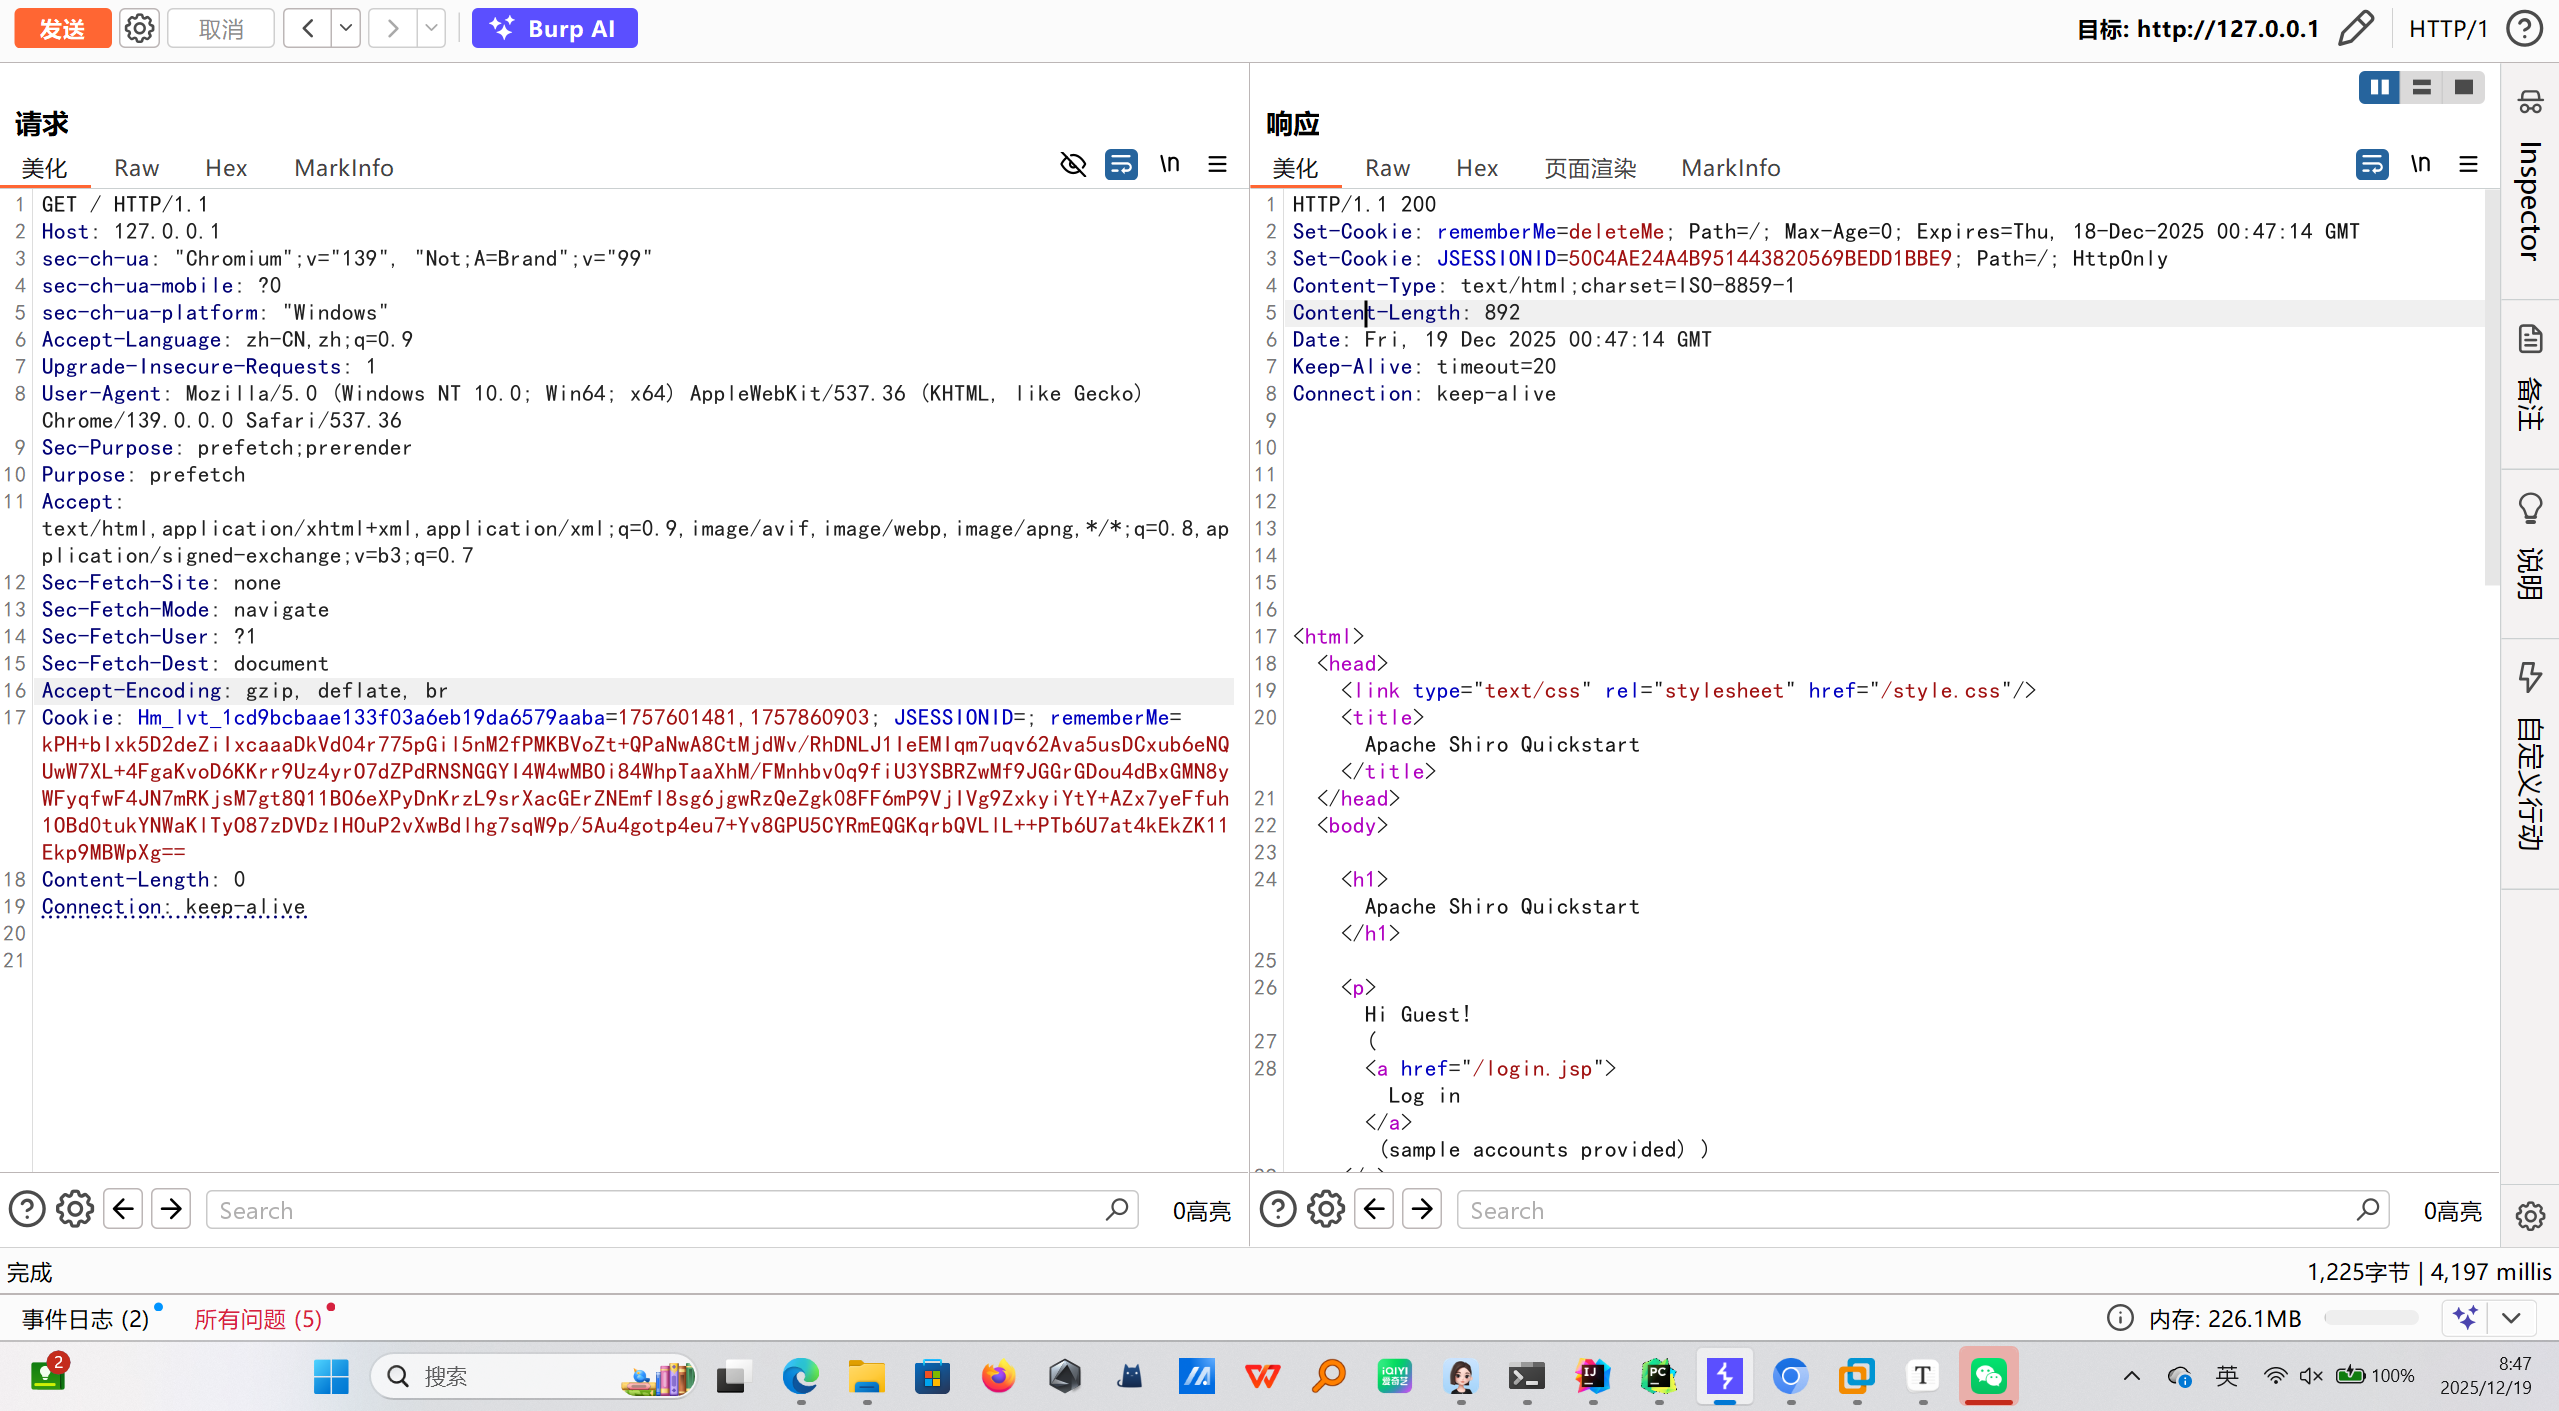The image size is (2559, 1411).
Task: Click the orange 发送 send button
Action: point(62,28)
